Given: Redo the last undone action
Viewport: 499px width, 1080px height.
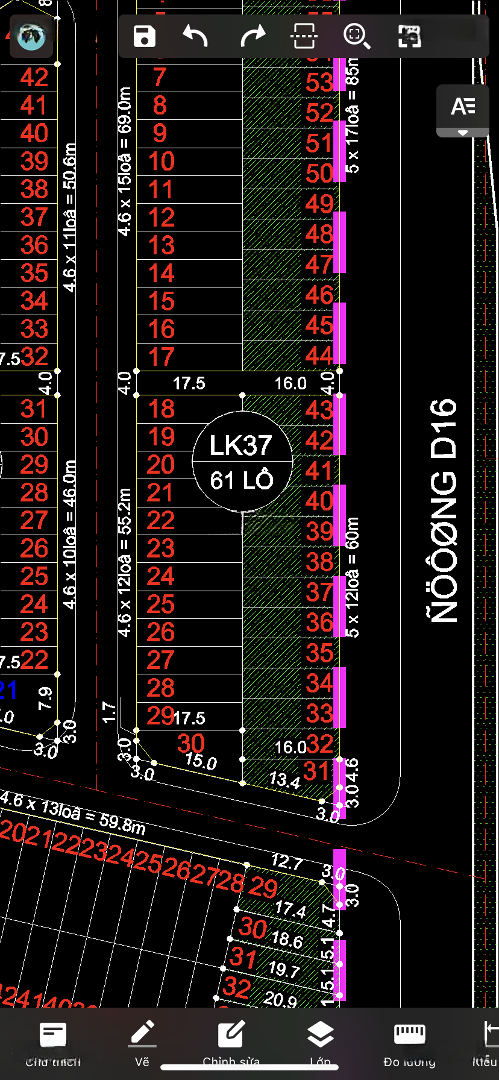Looking at the screenshot, I should [x=253, y=36].
